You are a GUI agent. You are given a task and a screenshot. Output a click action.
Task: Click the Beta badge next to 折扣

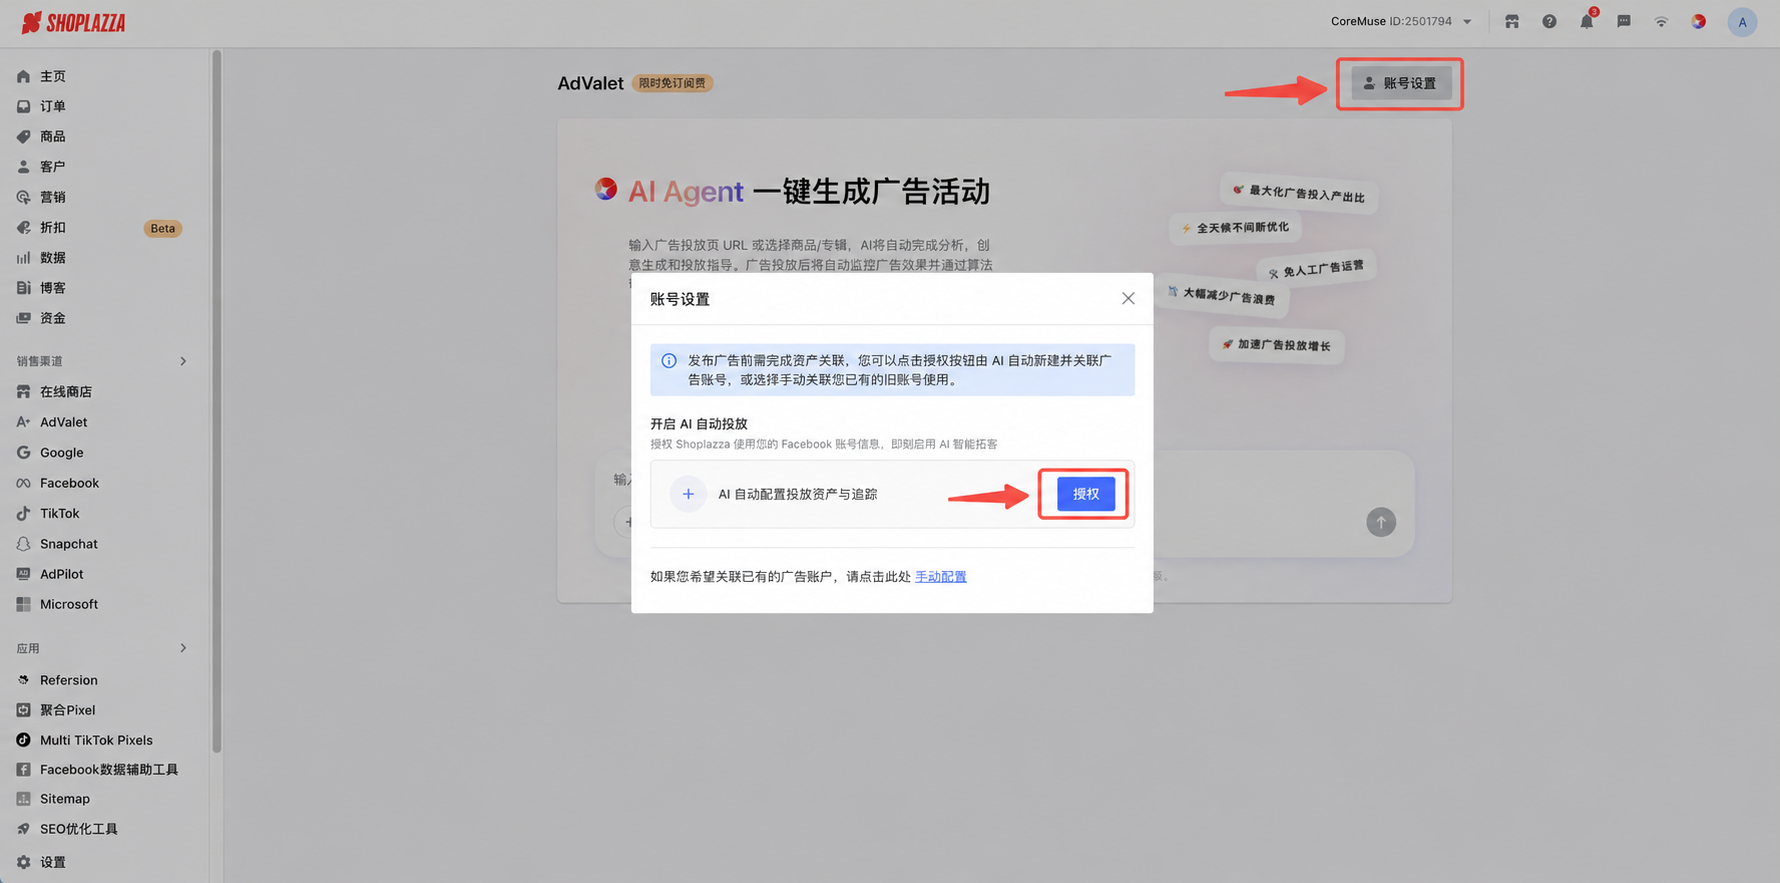pyautogui.click(x=162, y=228)
